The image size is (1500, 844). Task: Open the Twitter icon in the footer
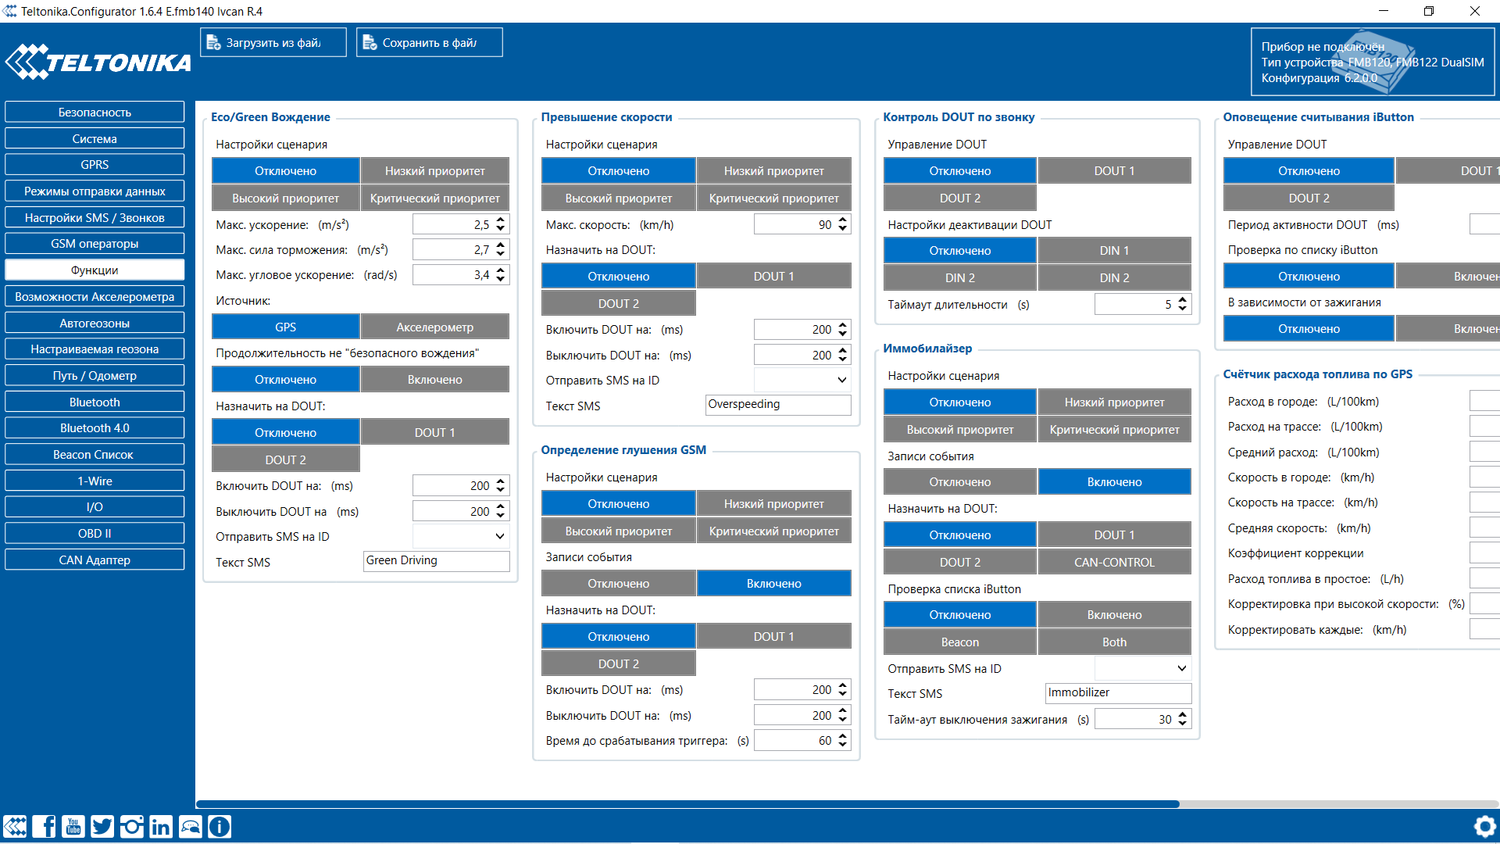point(102,826)
